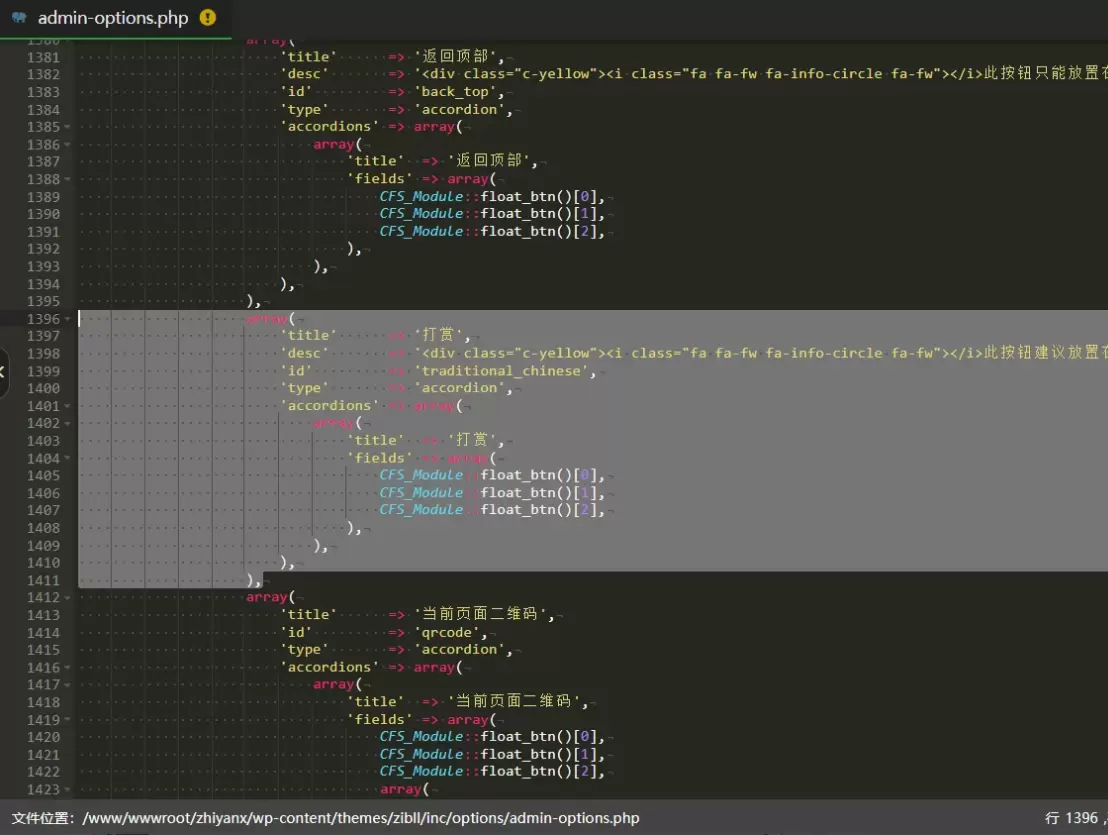The width and height of the screenshot is (1108, 835).
Task: Collapse the code fold at line 1401
Action: (x=67, y=406)
